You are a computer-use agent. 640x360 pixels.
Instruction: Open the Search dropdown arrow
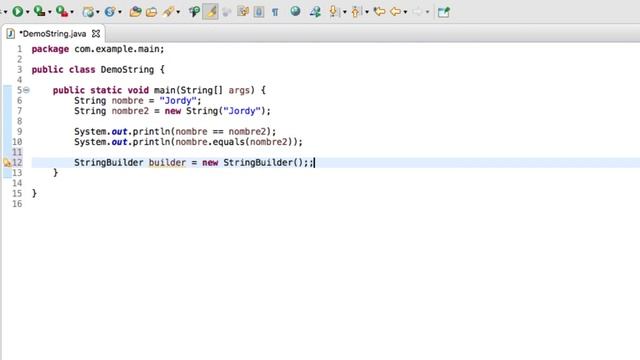[178, 12]
